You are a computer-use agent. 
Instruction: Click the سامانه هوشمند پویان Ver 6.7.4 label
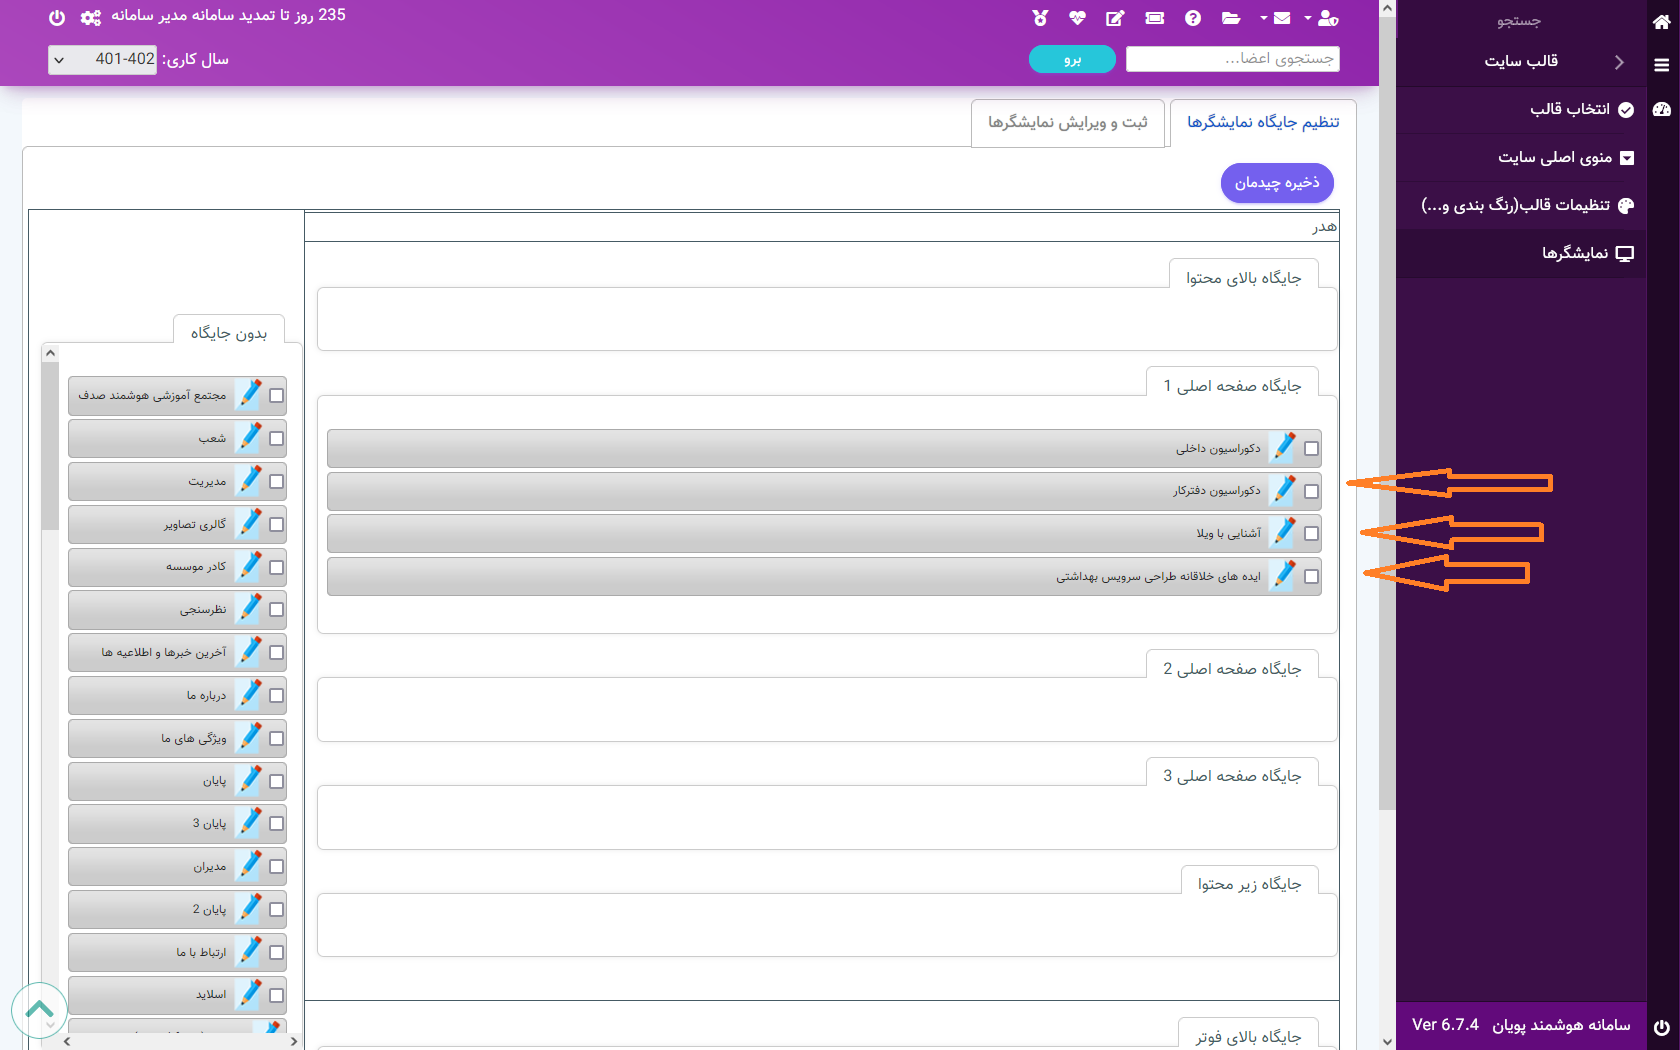1521,1026
